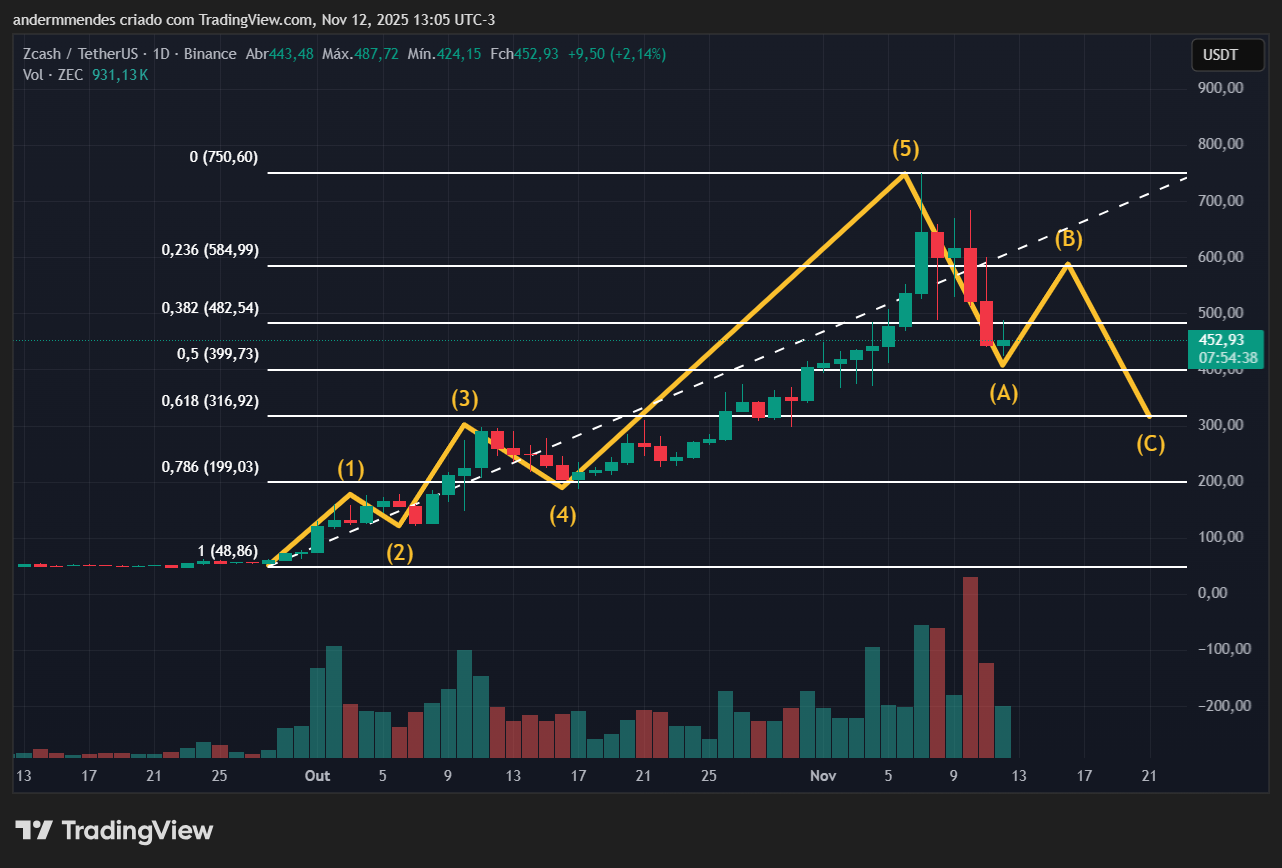Click 'Binance' exchange label in the legend
The height and width of the screenshot is (868, 1282).
(210, 53)
